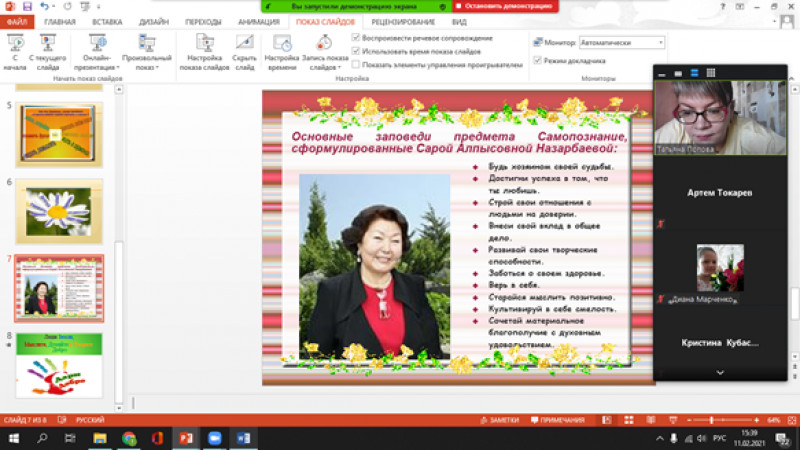Viewport: 800px width, 450px height.
Task: Open File Explorer from taskbar
Action: click(99, 438)
